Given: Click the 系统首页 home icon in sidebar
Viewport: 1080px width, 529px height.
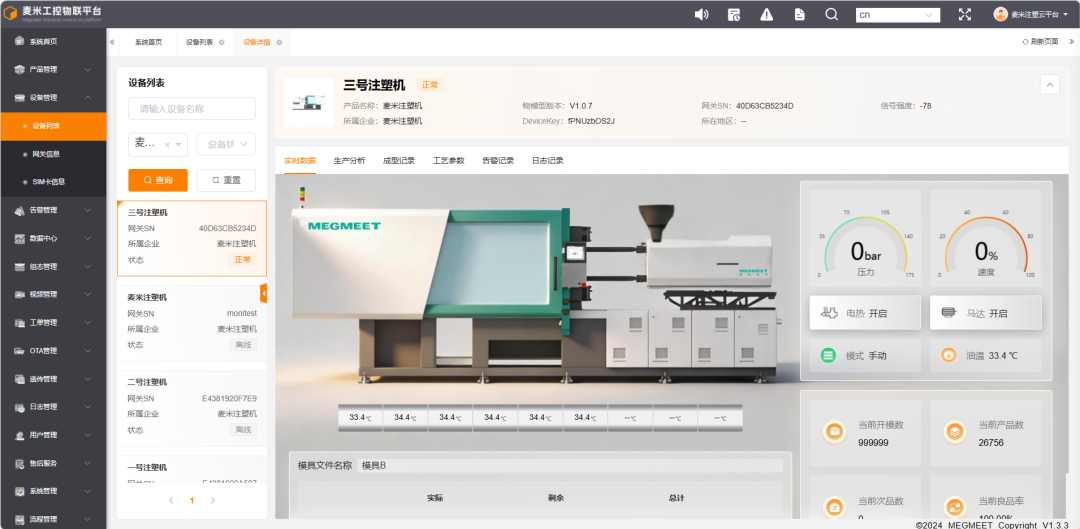Looking at the screenshot, I should 19,41.
